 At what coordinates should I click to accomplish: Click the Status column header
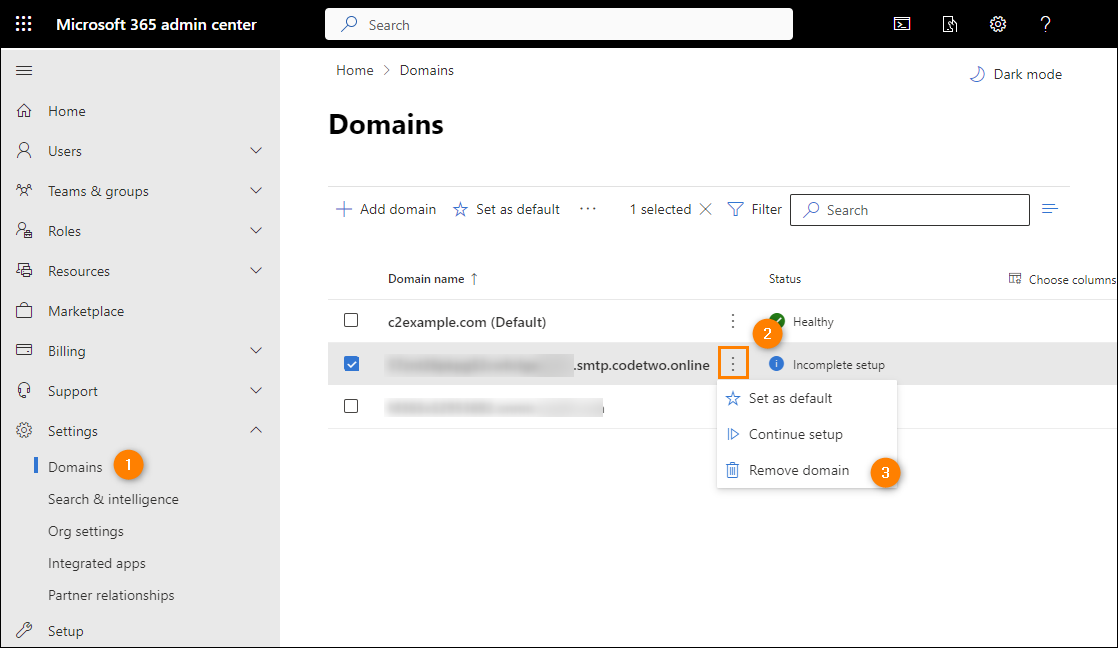784,279
